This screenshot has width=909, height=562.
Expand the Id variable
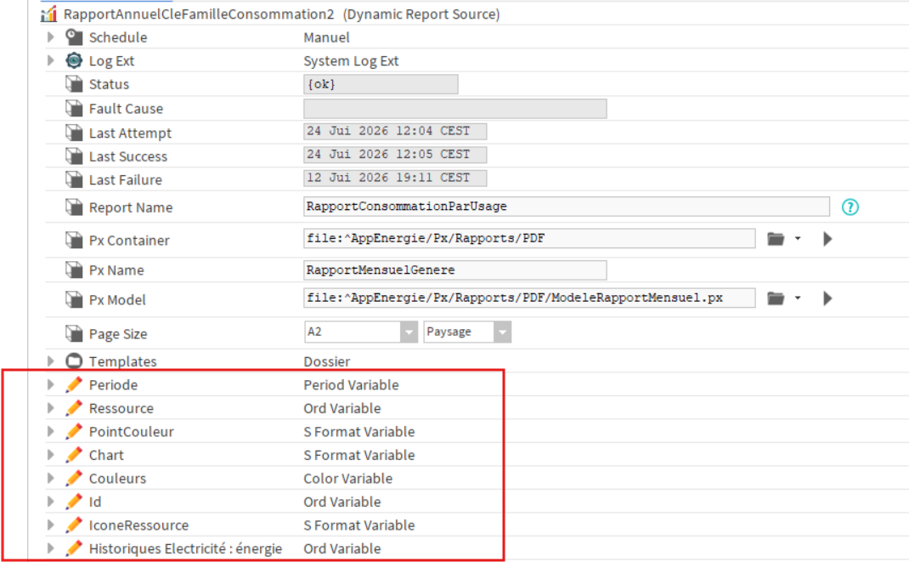[x=50, y=501]
